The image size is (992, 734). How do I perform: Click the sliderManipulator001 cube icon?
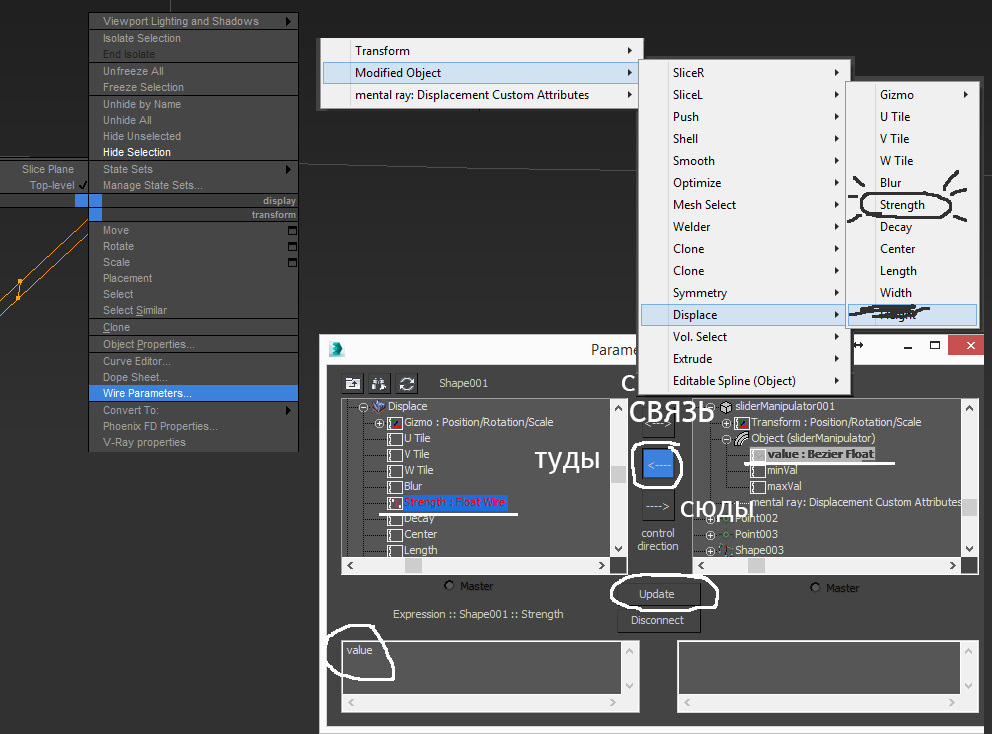[726, 407]
